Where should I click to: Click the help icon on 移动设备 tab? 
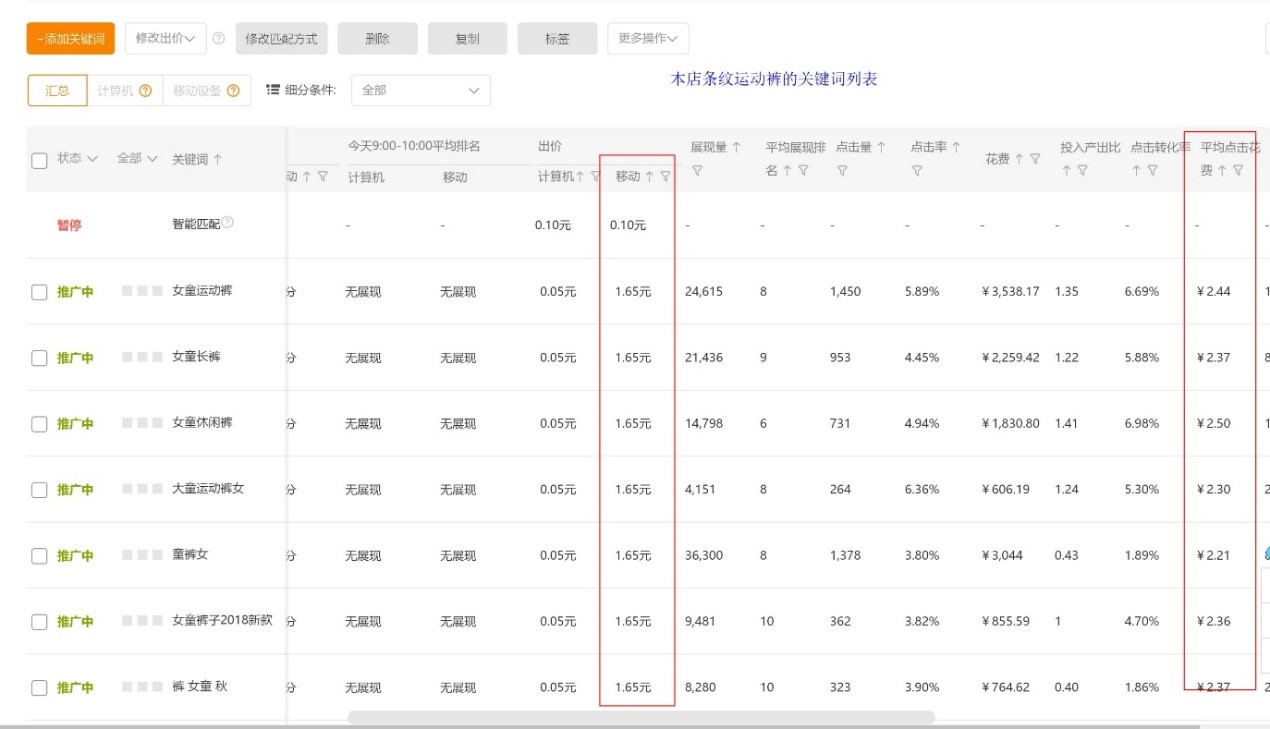tap(233, 90)
